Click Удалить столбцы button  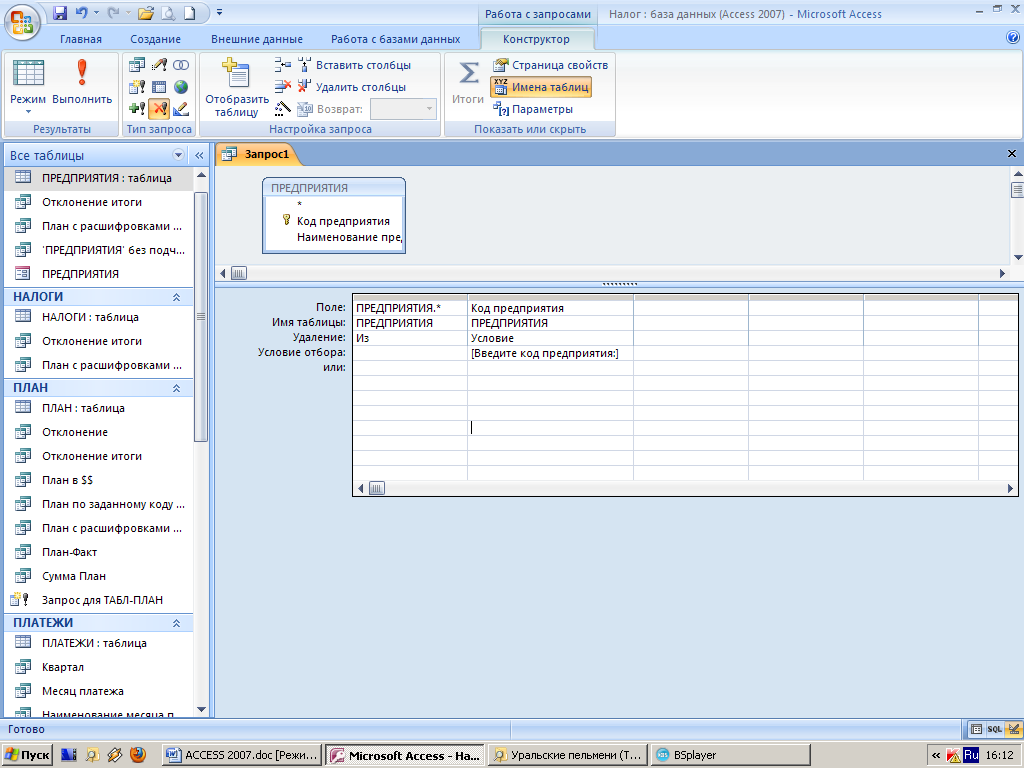[353, 87]
